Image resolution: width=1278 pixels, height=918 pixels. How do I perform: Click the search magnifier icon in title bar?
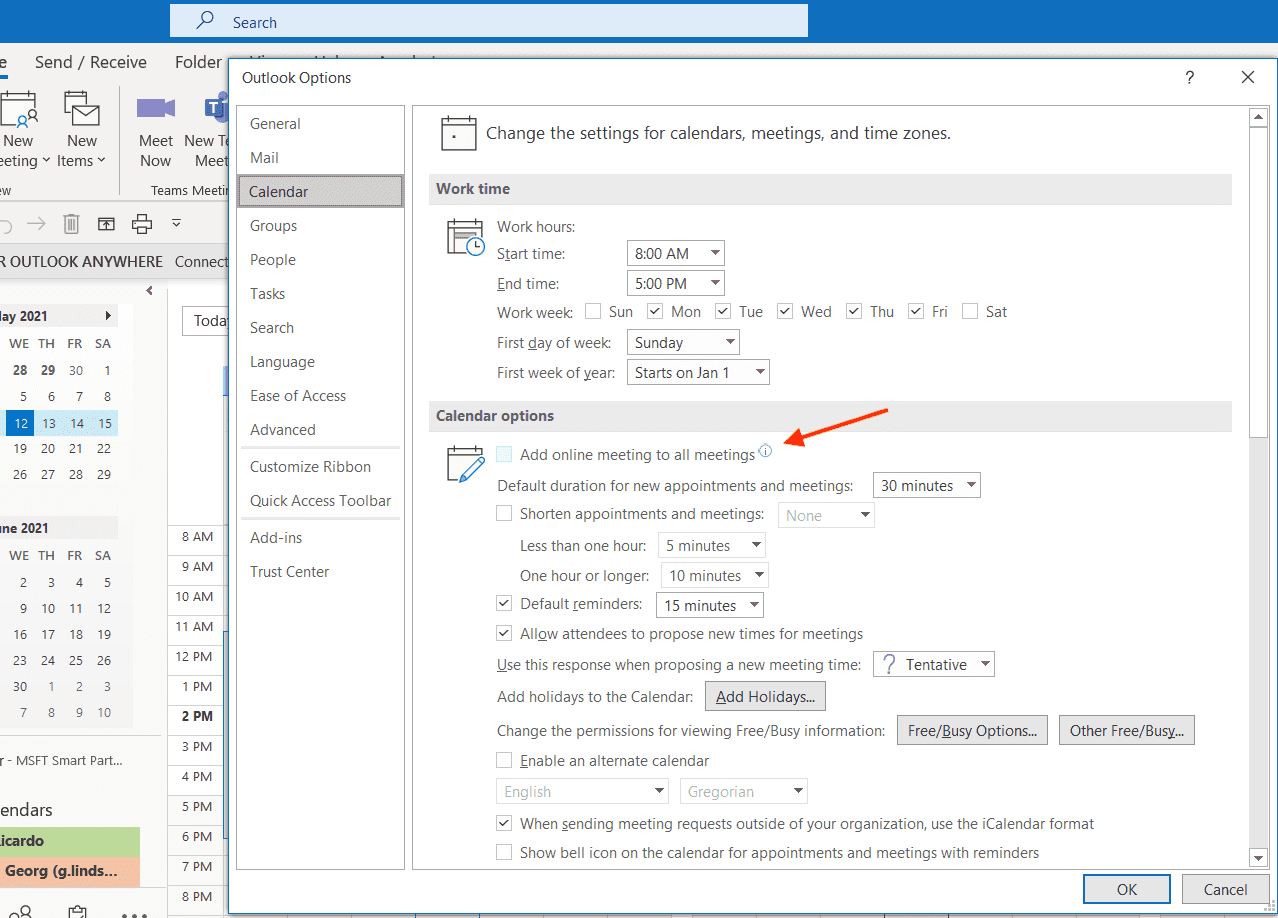205,21
